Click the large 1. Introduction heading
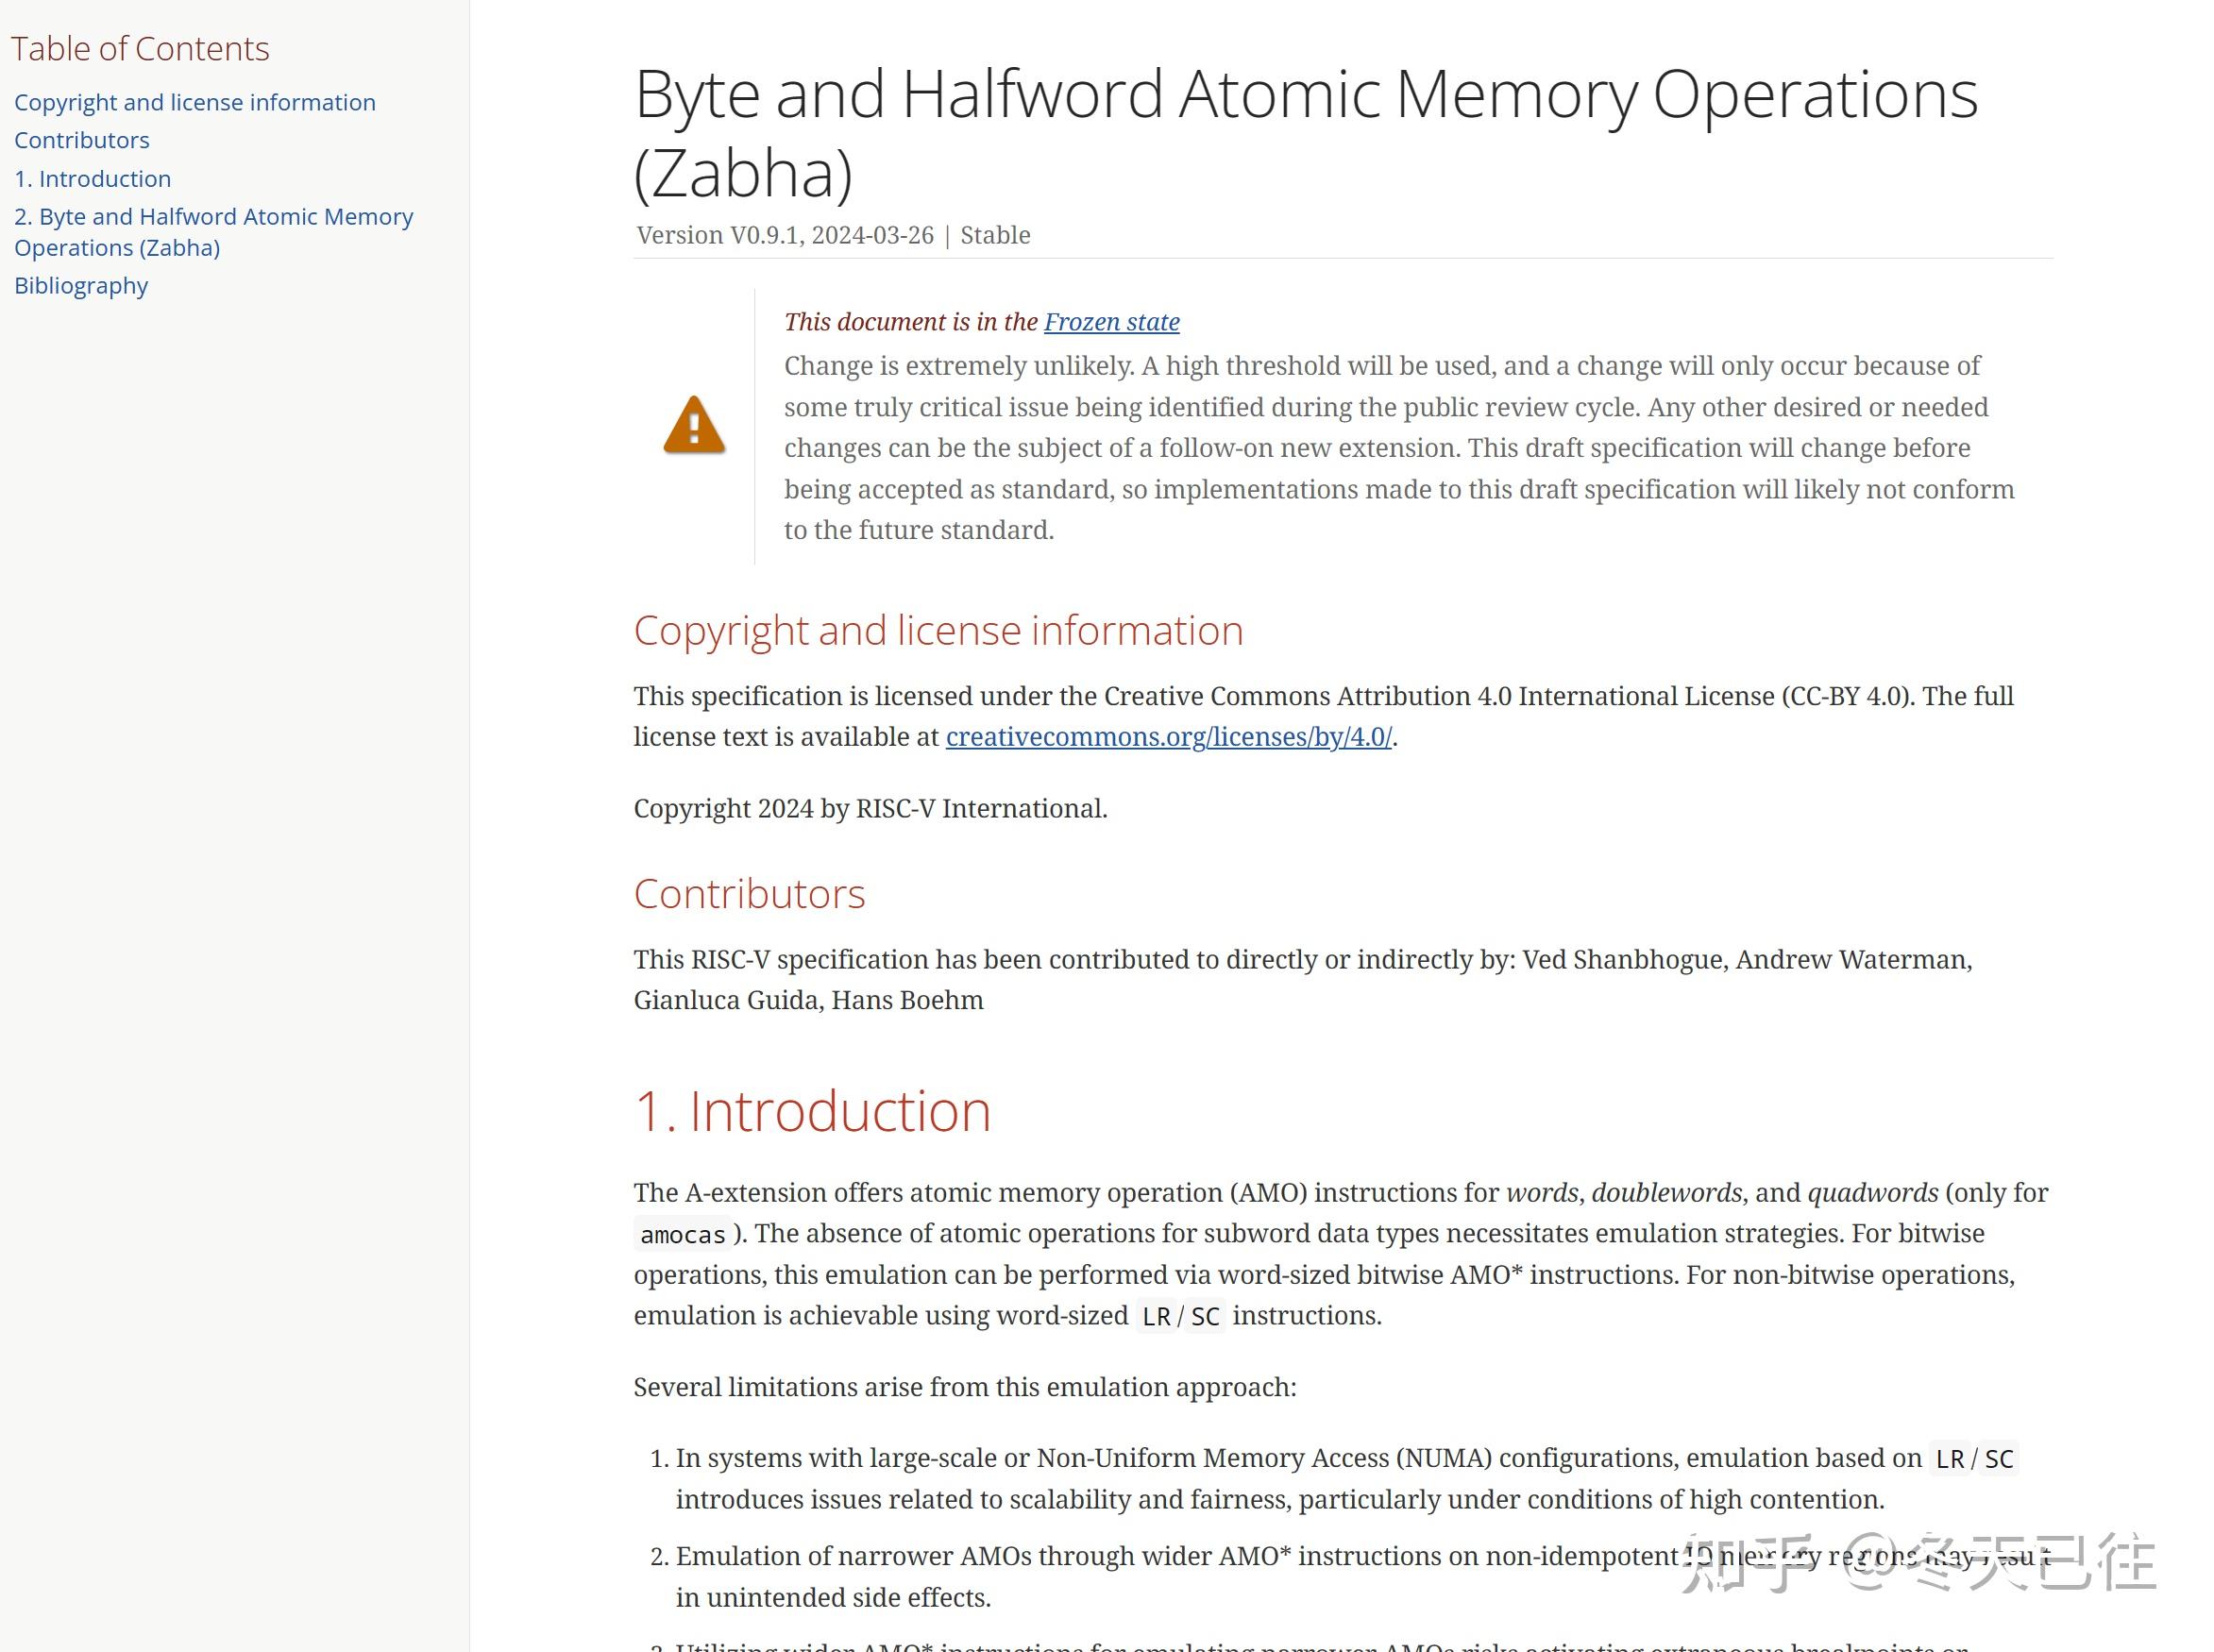This screenshot has width=2214, height=1652. [812, 1111]
